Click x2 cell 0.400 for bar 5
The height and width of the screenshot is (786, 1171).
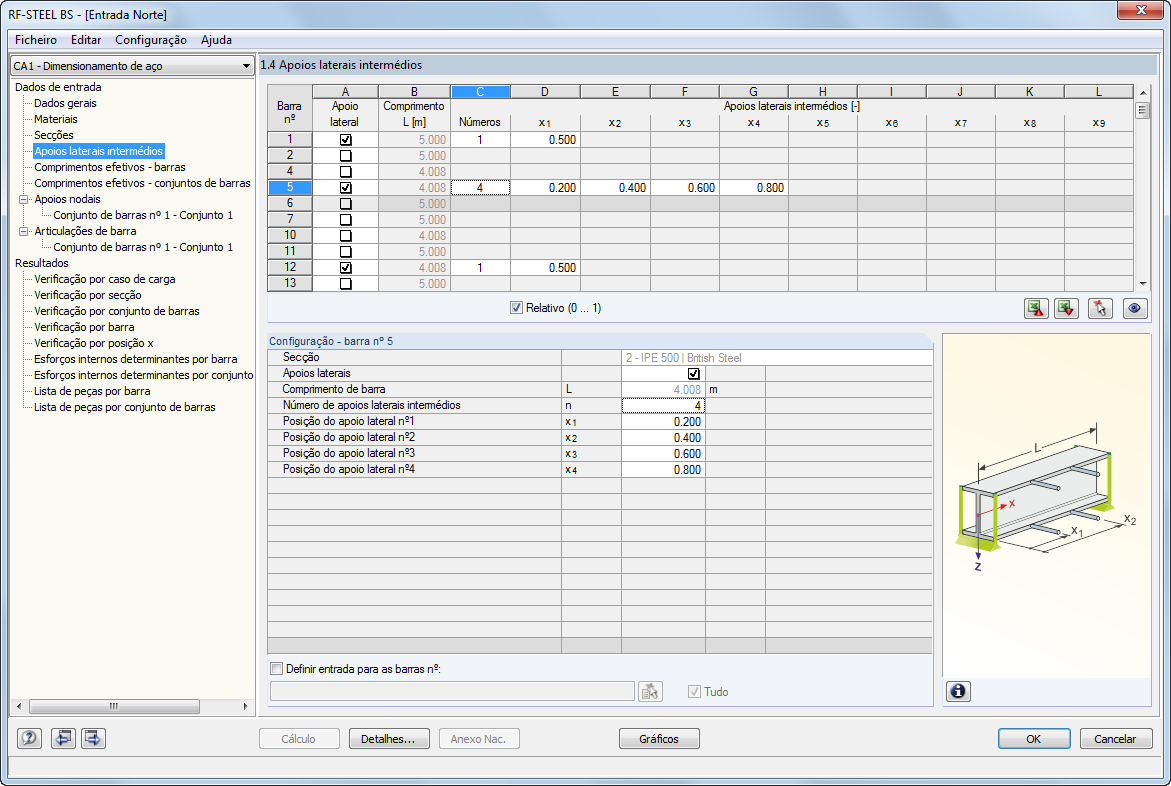coord(615,188)
